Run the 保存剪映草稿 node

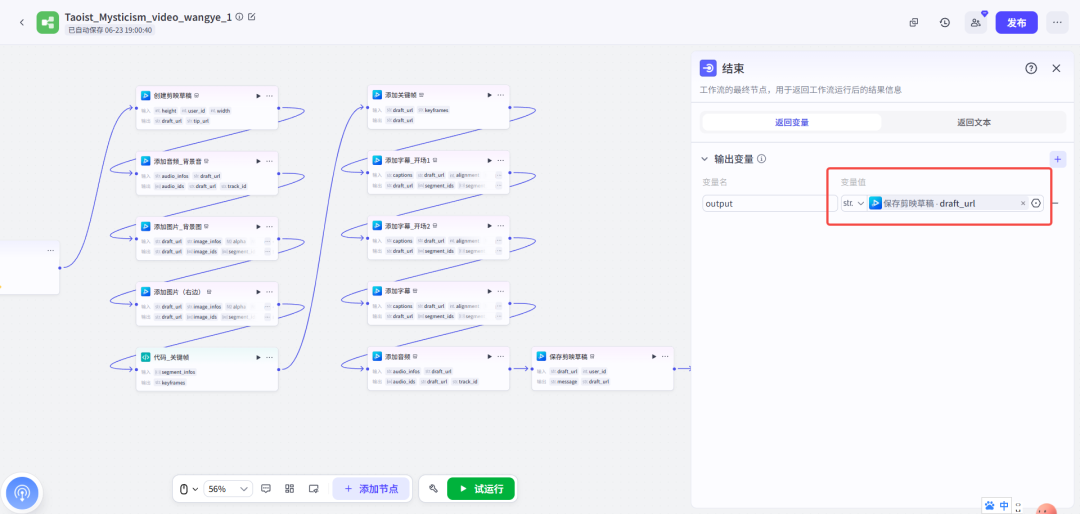coord(654,356)
